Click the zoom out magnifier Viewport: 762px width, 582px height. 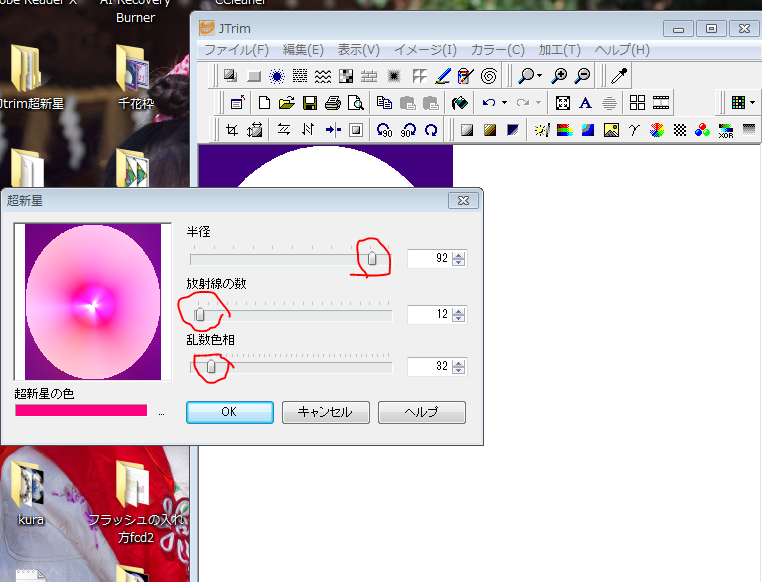coord(582,76)
